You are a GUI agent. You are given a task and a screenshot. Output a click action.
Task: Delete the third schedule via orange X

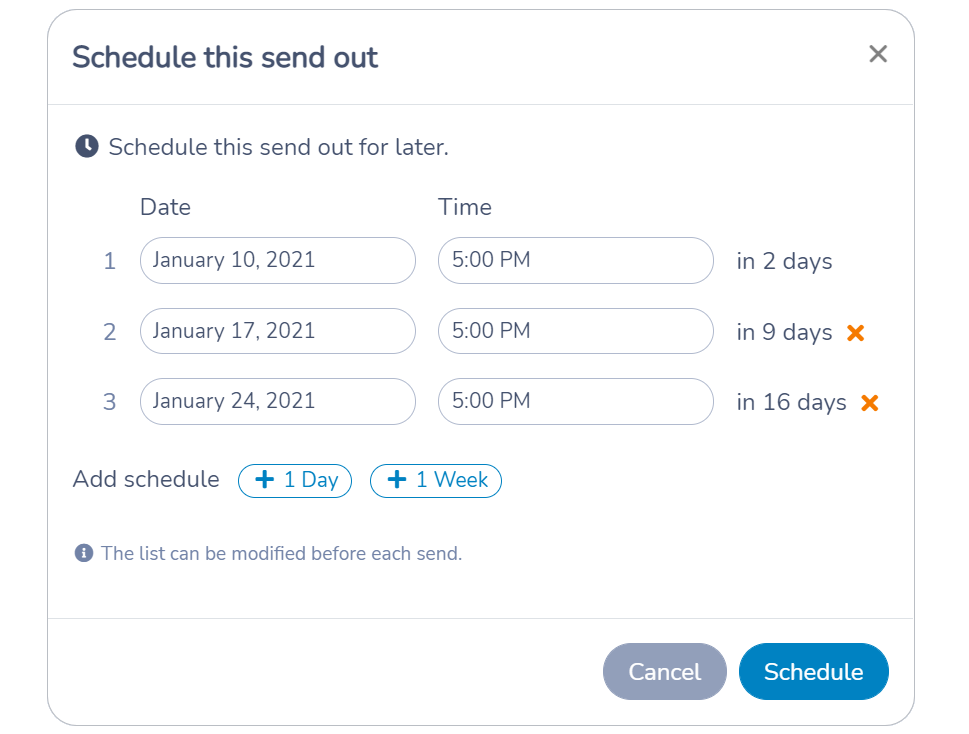click(x=870, y=403)
